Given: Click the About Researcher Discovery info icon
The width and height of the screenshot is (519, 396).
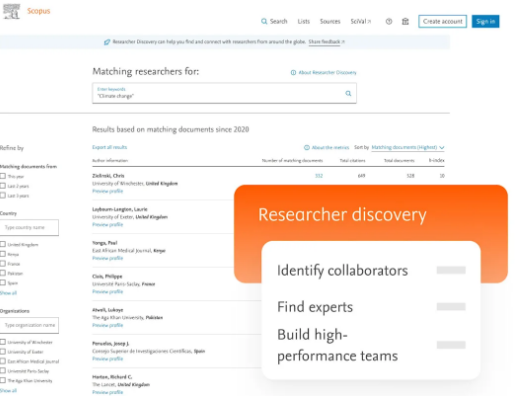Looking at the screenshot, I should click(x=293, y=72).
